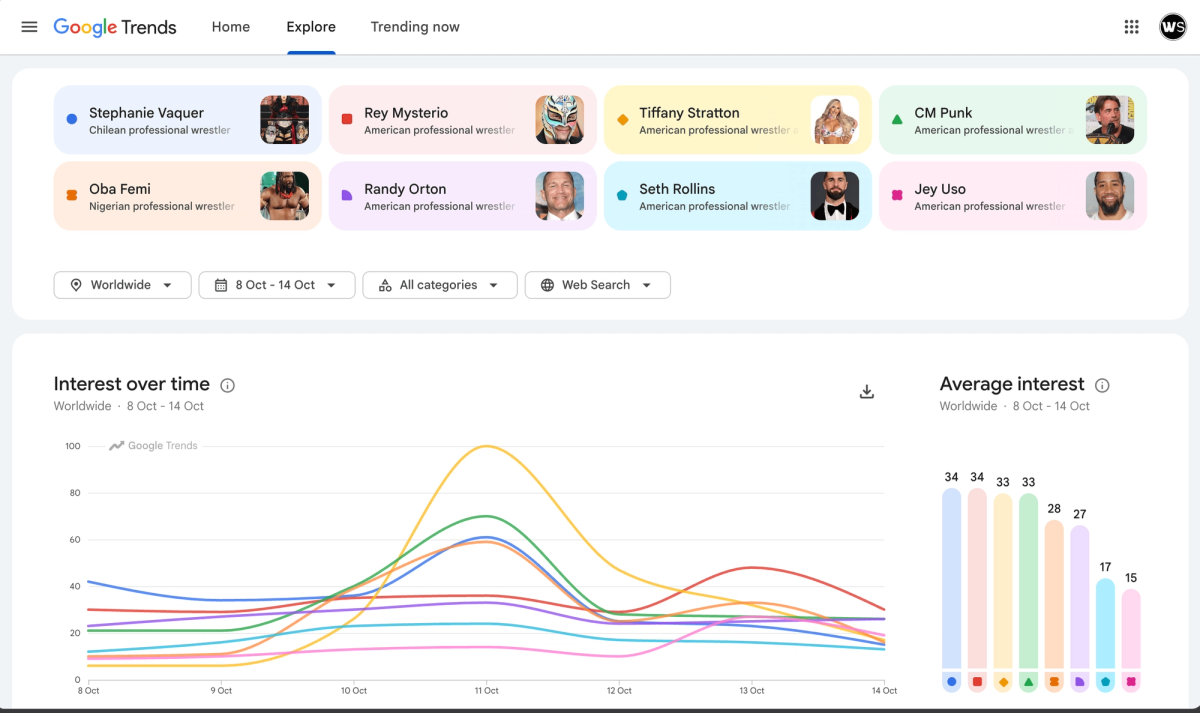1200x713 pixels.
Task: Click the blue average bar with first value 34
Action: [x=951, y=578]
